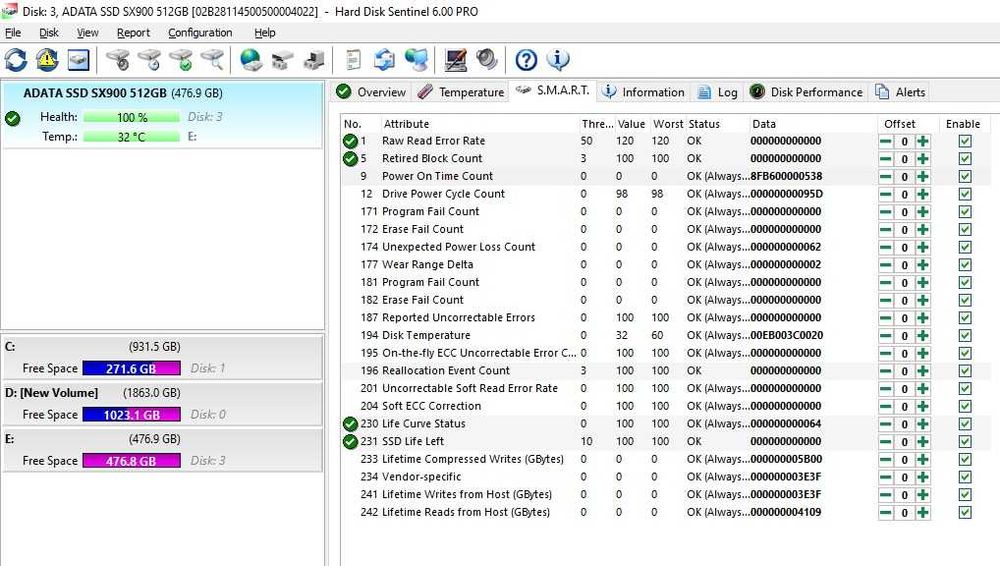Untick Enable for Power On Time Count

965,176
